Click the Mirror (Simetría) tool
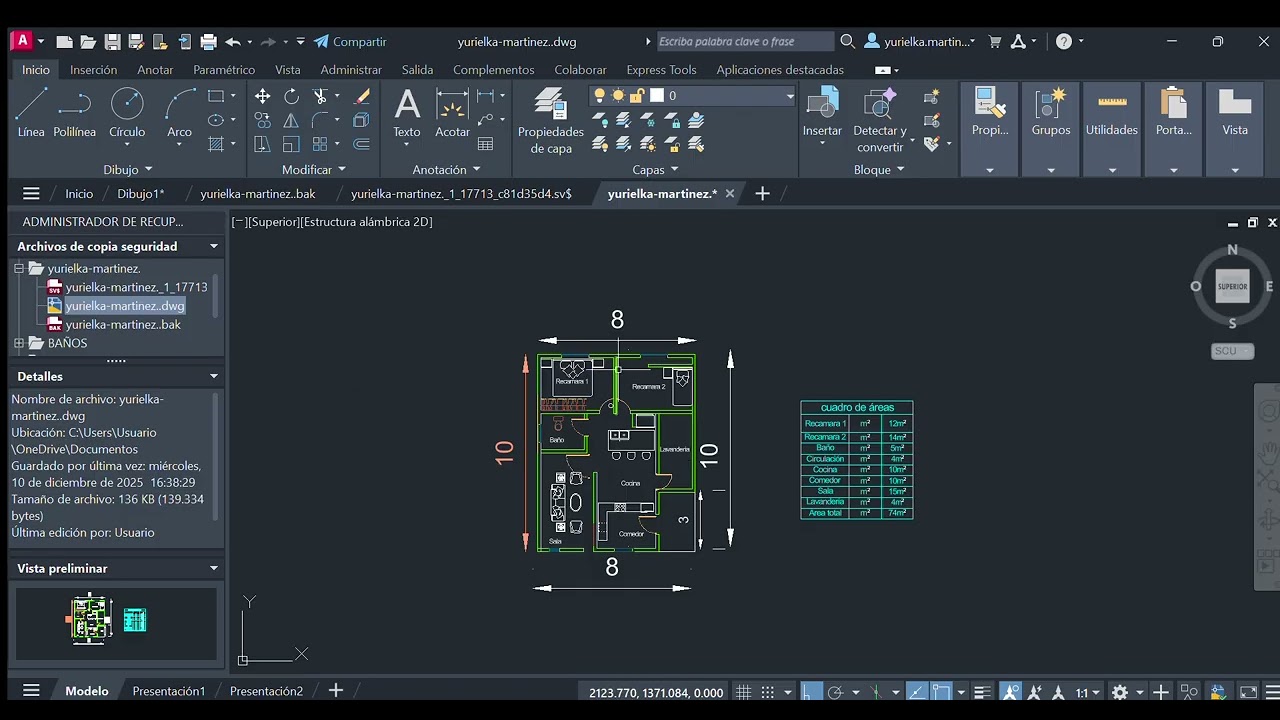Screen dimensions: 1280x720 tap(291, 120)
